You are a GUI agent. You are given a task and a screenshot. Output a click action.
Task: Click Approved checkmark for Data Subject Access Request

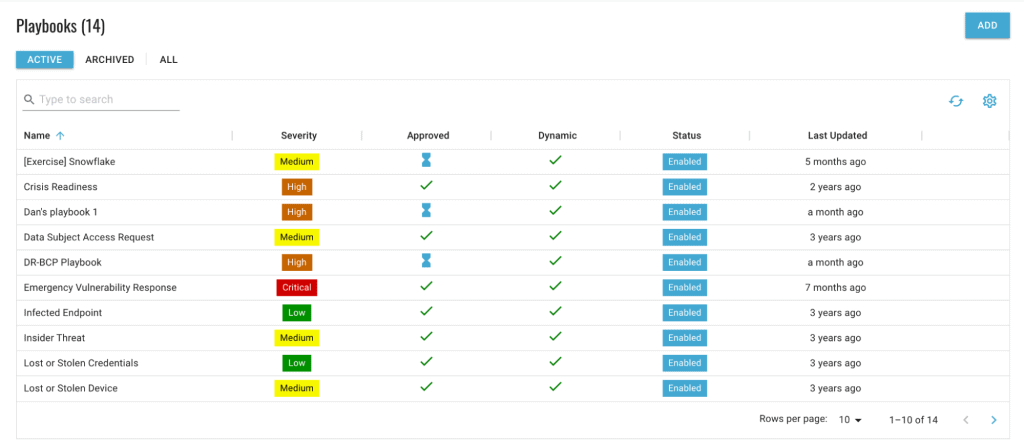tap(426, 236)
